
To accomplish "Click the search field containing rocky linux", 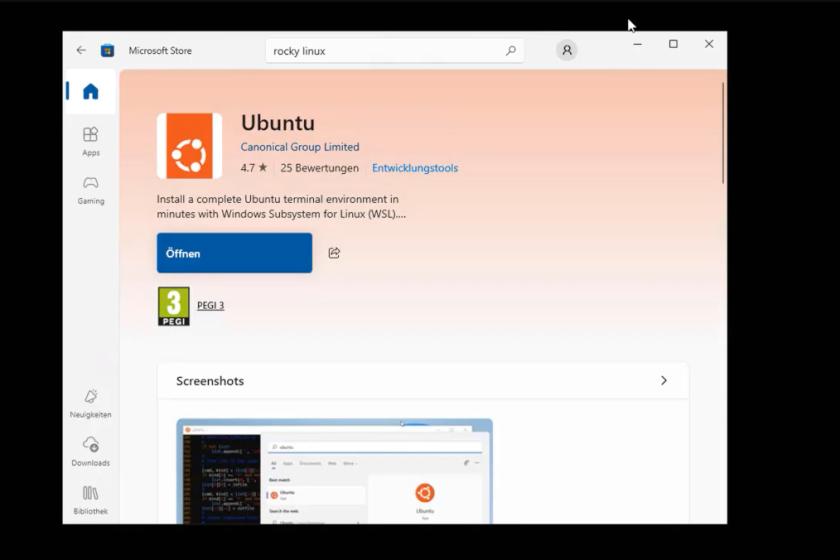I will (x=395, y=51).
